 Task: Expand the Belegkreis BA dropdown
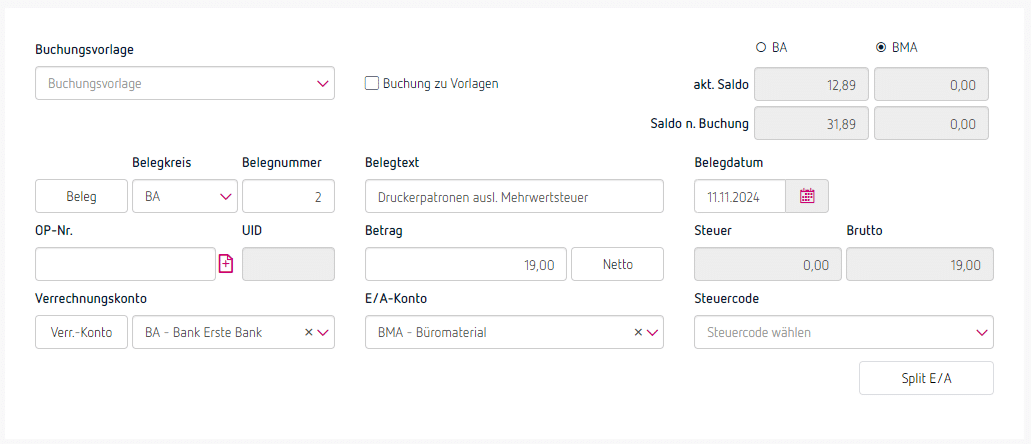[225, 197]
